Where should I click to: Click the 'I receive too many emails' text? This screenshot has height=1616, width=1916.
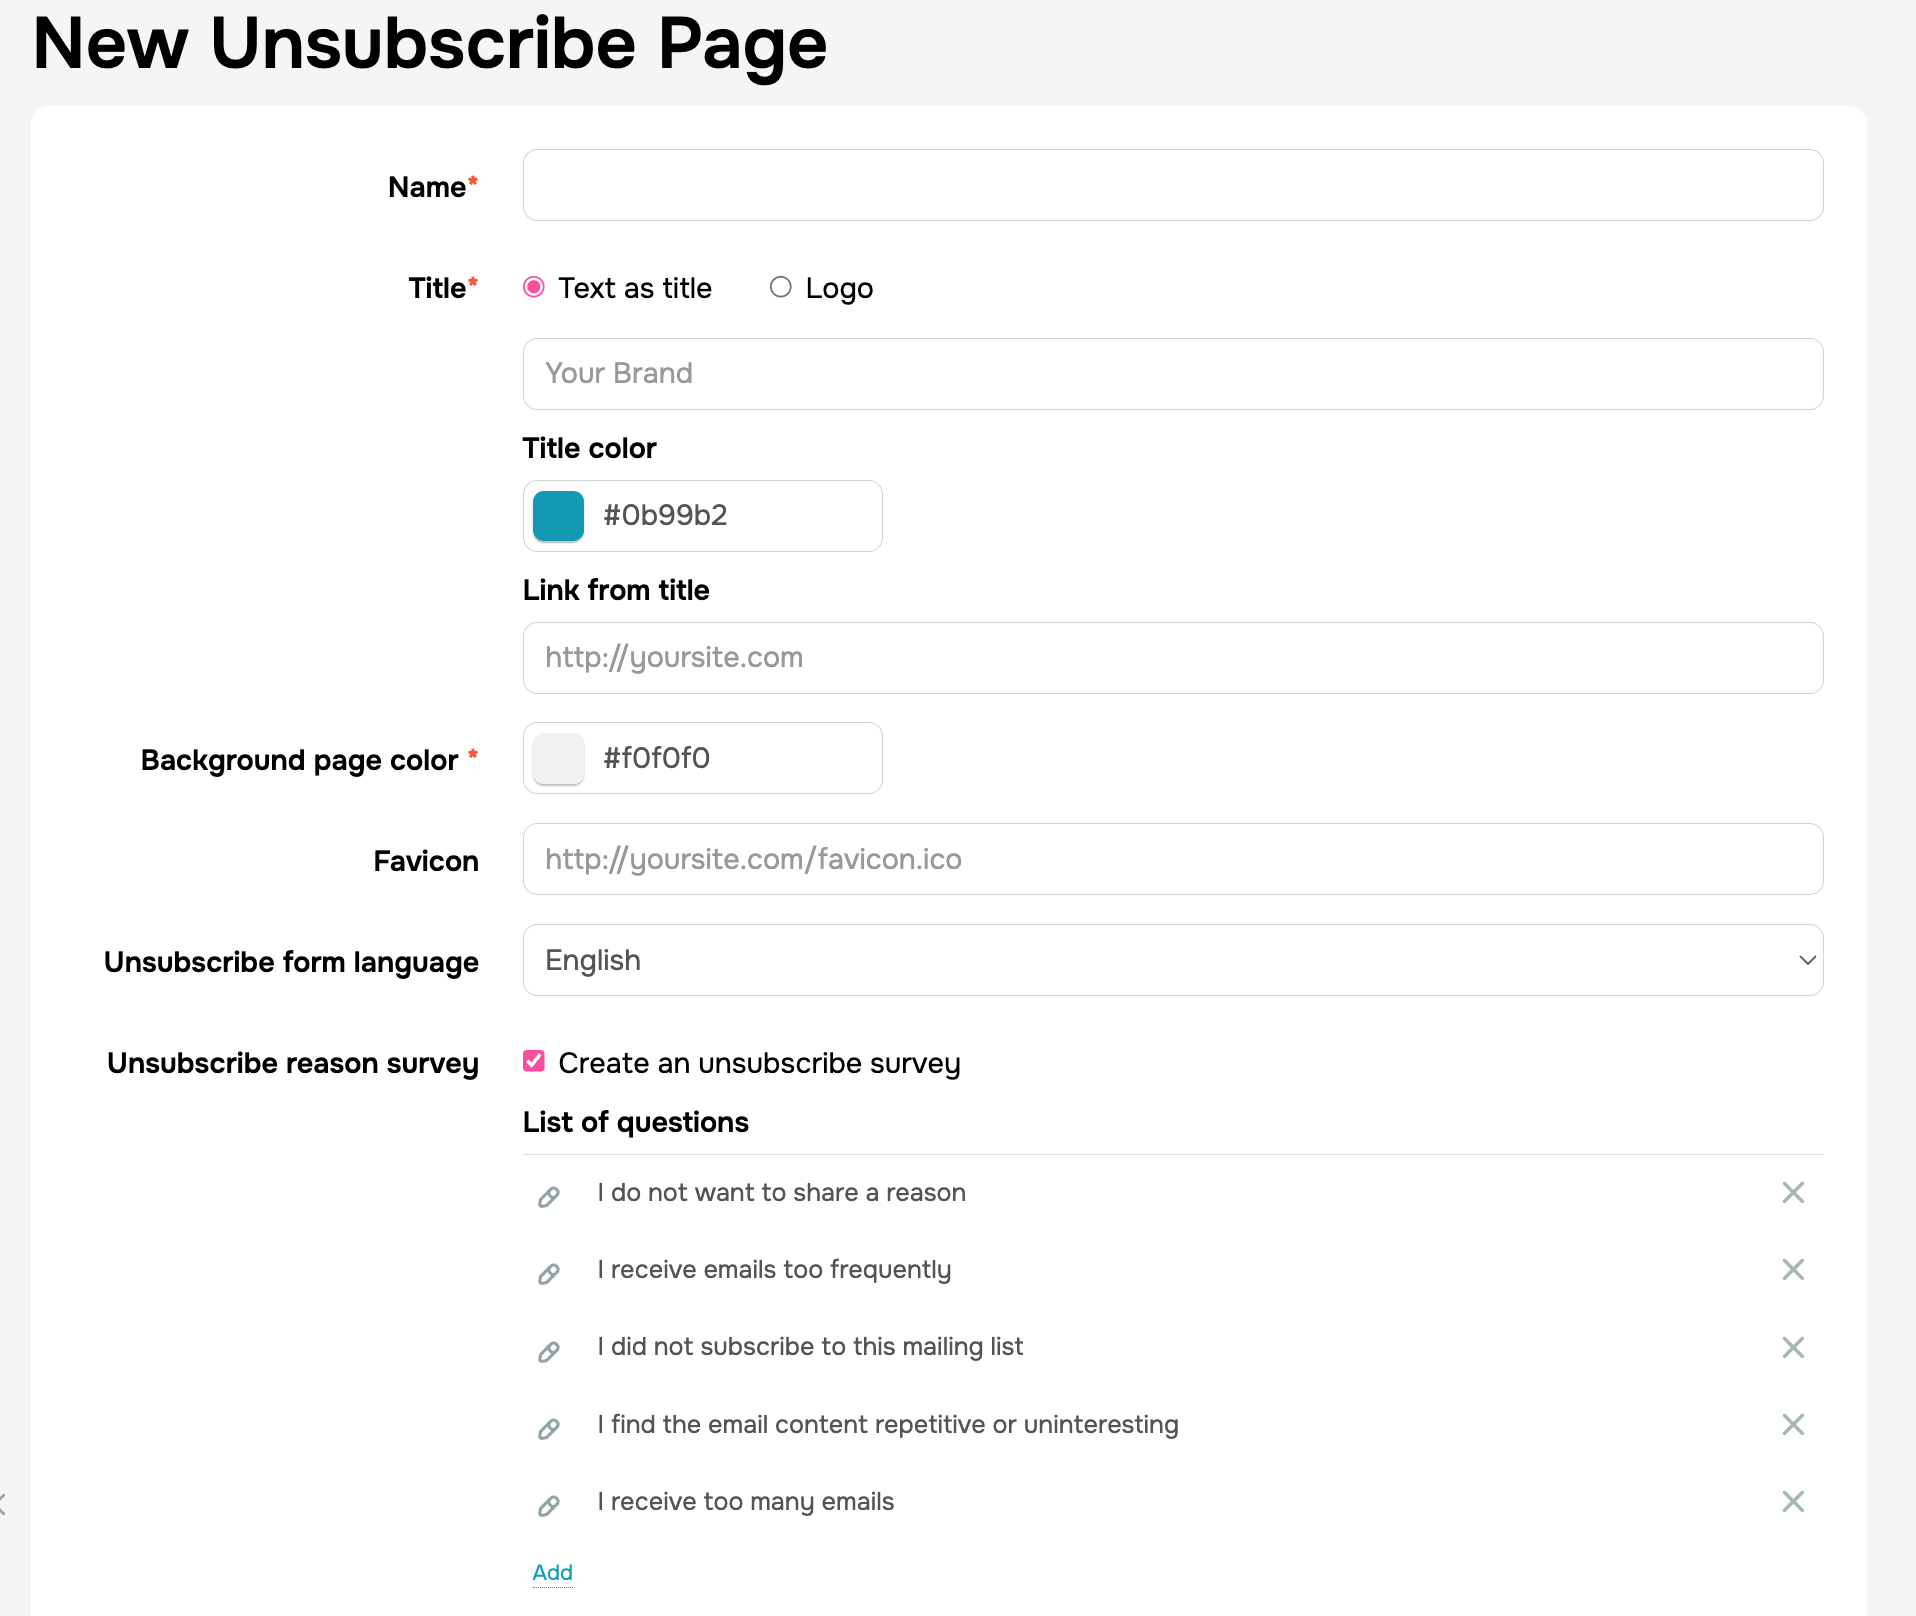(745, 1502)
